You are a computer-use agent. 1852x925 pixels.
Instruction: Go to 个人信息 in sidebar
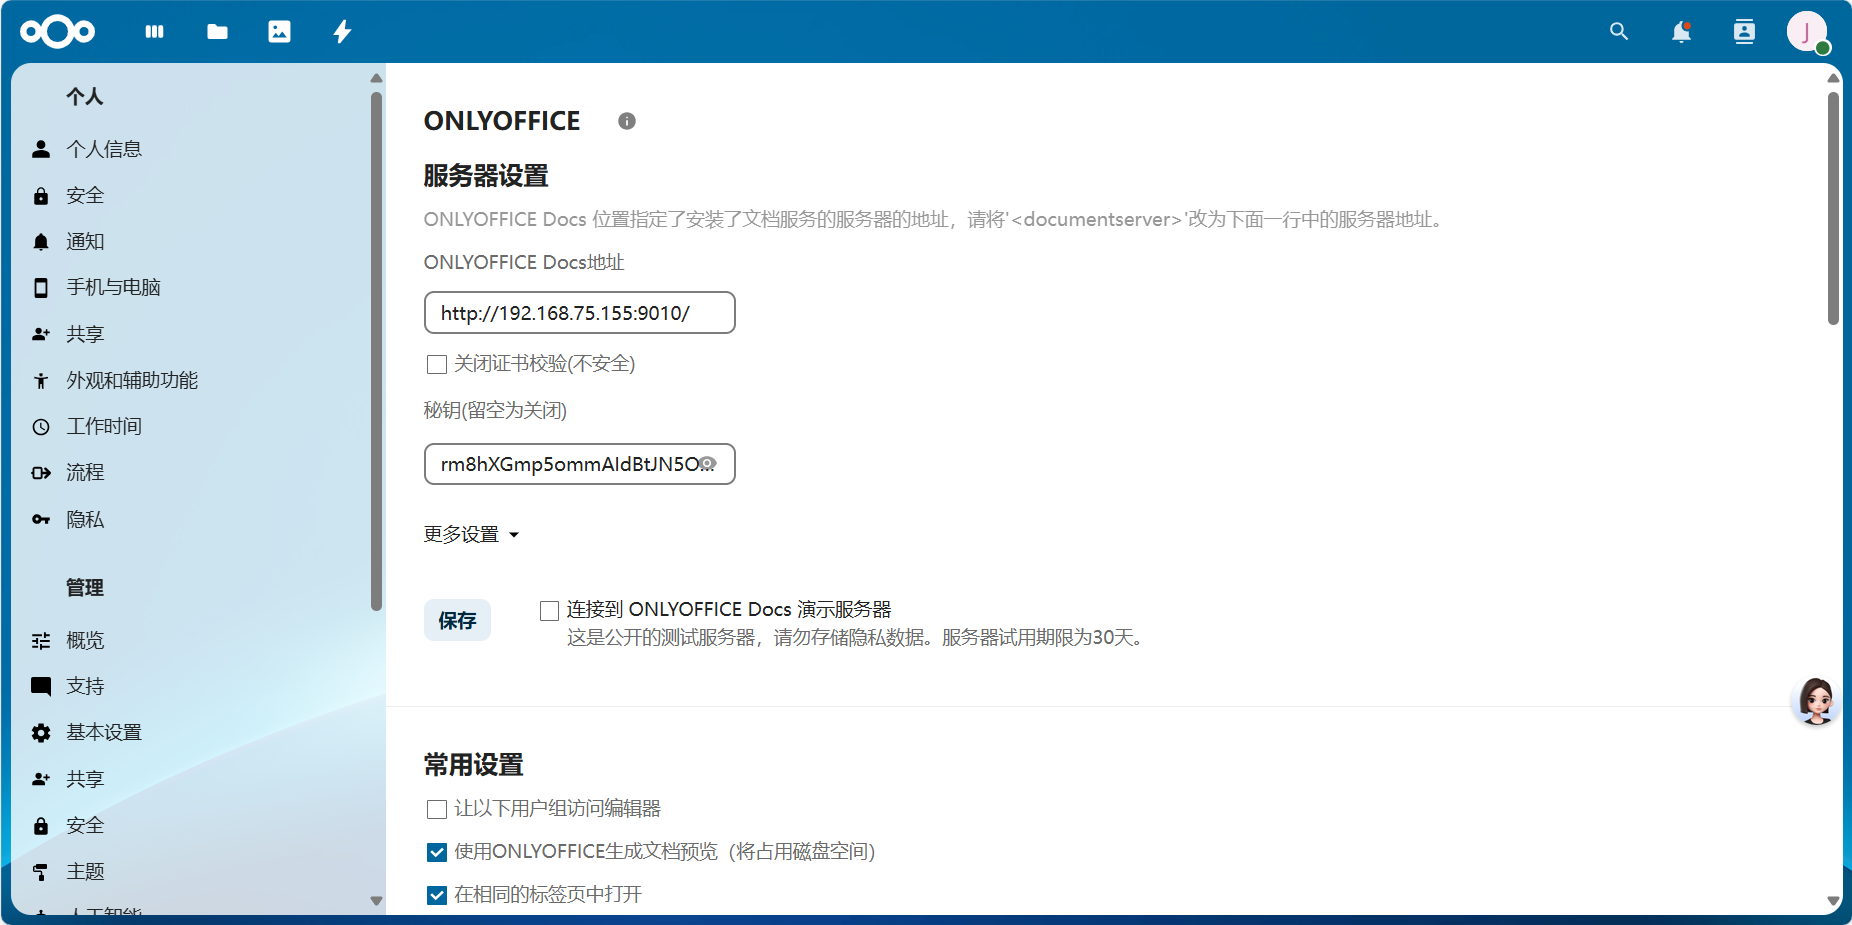tap(105, 148)
